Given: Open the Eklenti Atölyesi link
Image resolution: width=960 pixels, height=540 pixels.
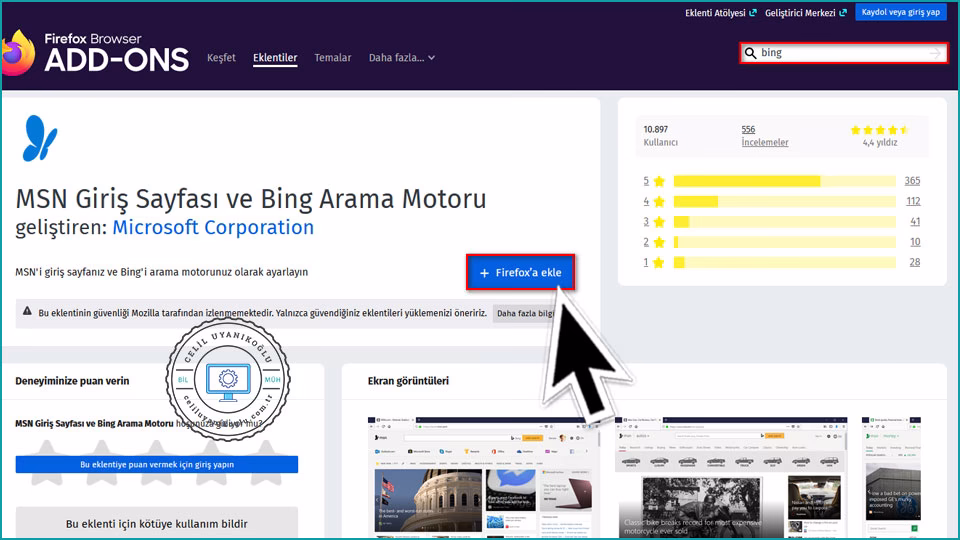Looking at the screenshot, I should point(721,13).
